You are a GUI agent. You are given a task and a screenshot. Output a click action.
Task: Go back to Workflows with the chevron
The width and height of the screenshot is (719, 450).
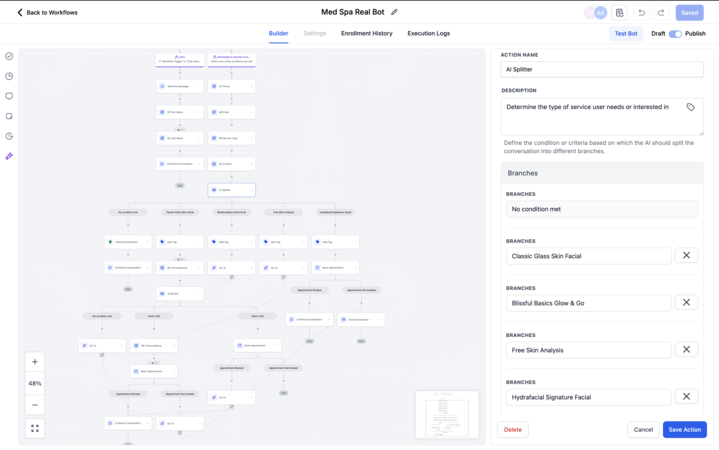coord(20,13)
